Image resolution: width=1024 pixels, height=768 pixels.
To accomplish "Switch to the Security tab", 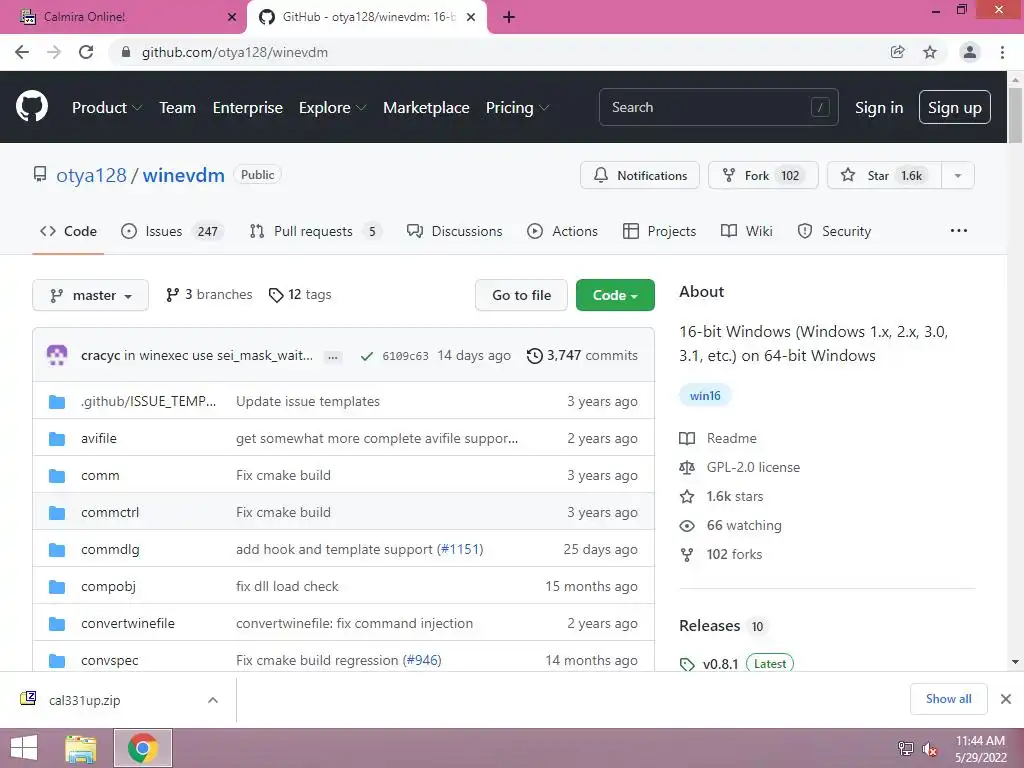I will (834, 231).
